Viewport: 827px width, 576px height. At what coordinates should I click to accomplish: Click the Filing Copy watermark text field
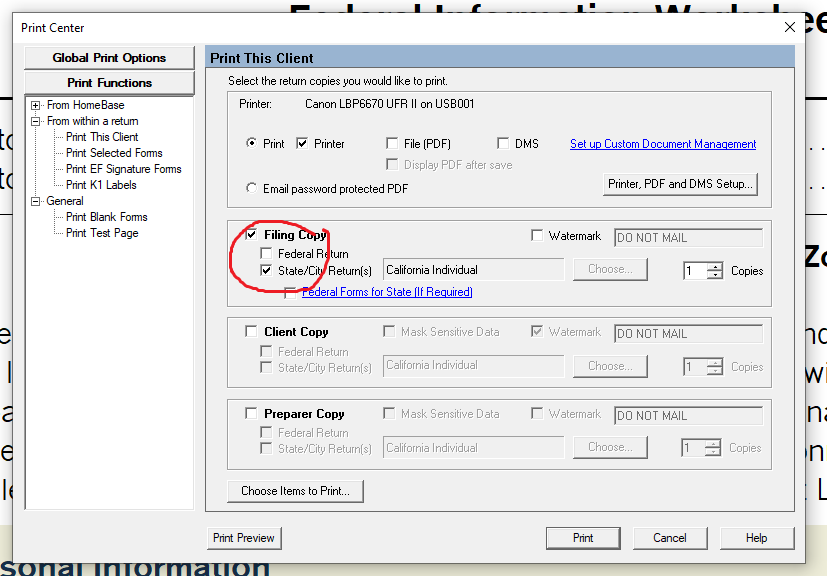click(x=687, y=238)
